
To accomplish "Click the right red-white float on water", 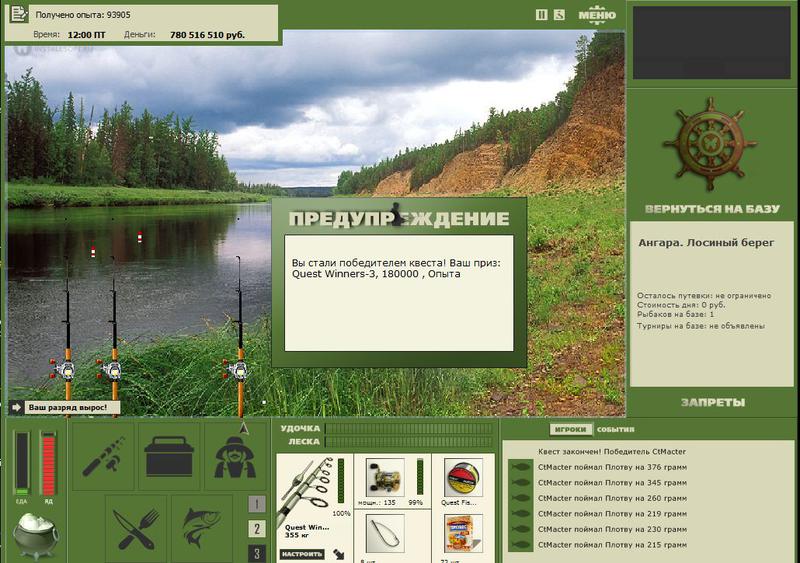I will coord(140,237).
